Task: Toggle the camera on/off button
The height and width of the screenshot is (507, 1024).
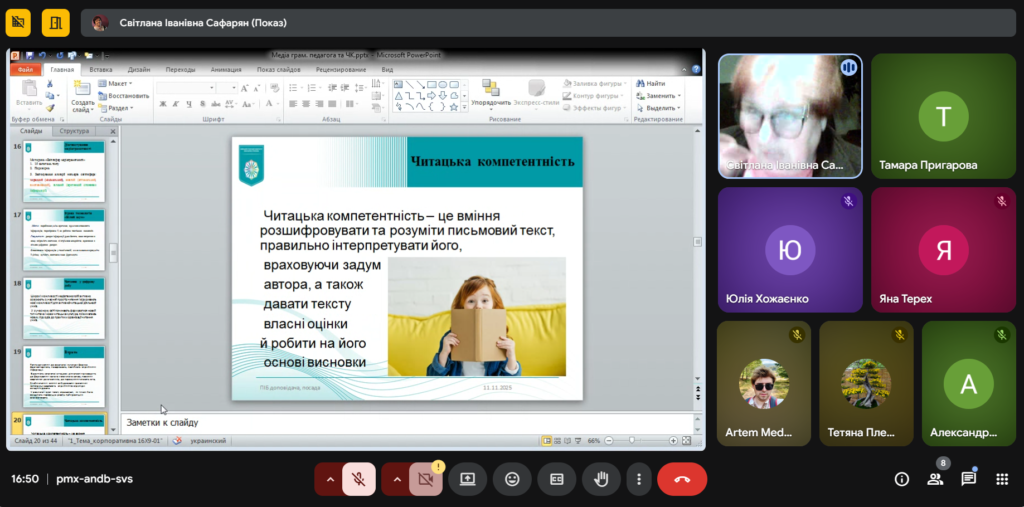Action: click(x=425, y=479)
